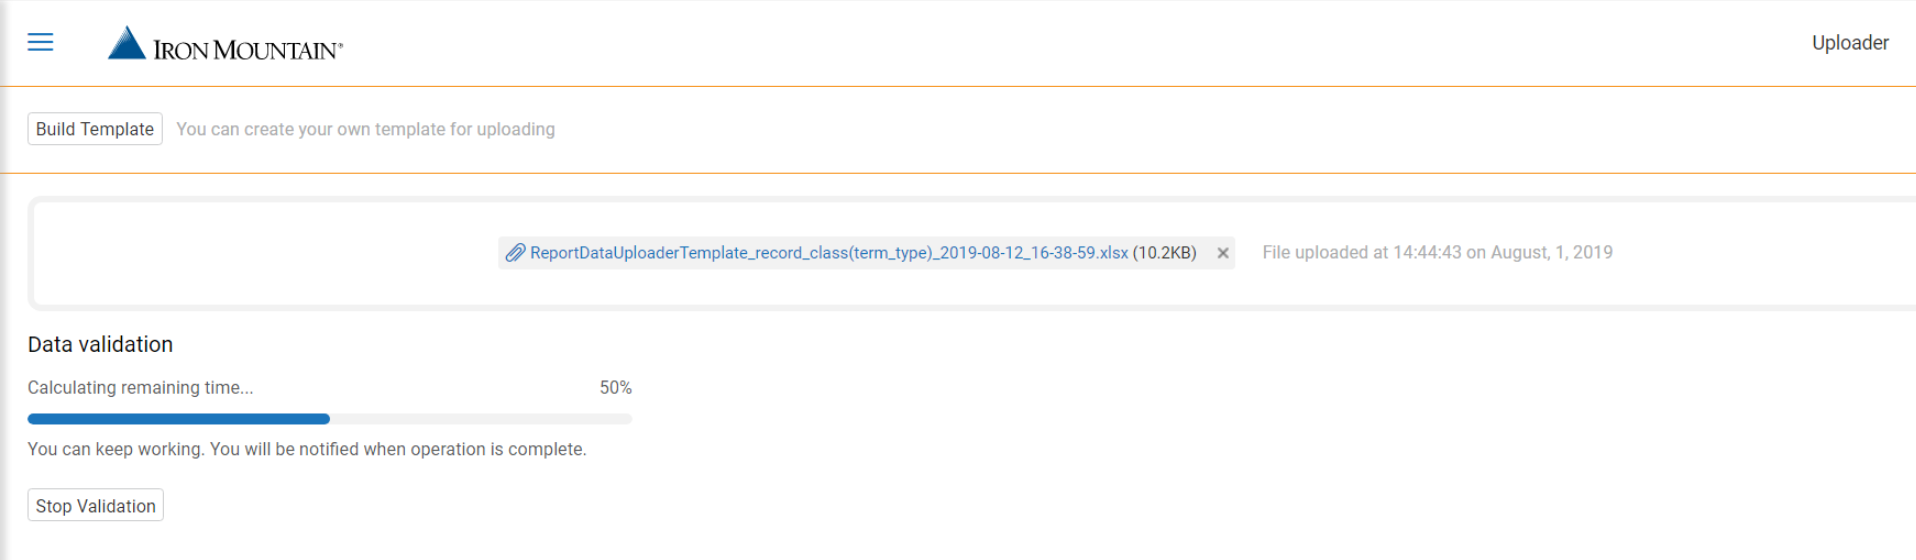Click the (10.2KB) file size label
This screenshot has height=560, width=1916.
[1164, 253]
